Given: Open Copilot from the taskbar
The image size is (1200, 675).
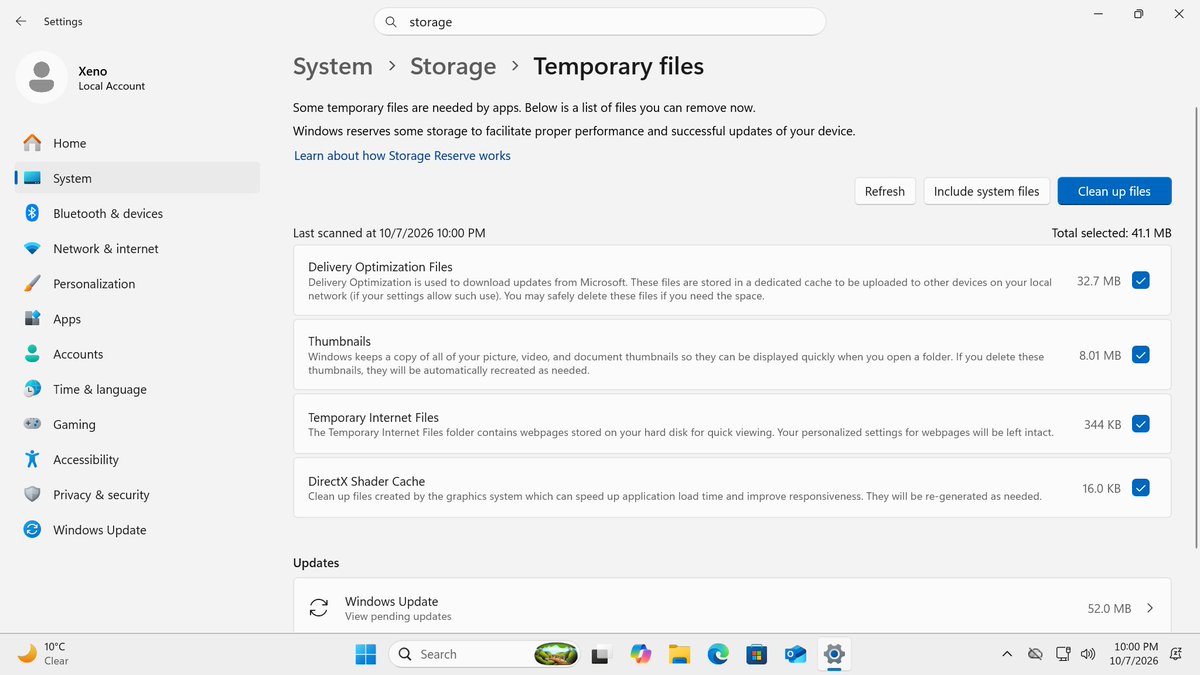Looking at the screenshot, I should click(x=641, y=654).
